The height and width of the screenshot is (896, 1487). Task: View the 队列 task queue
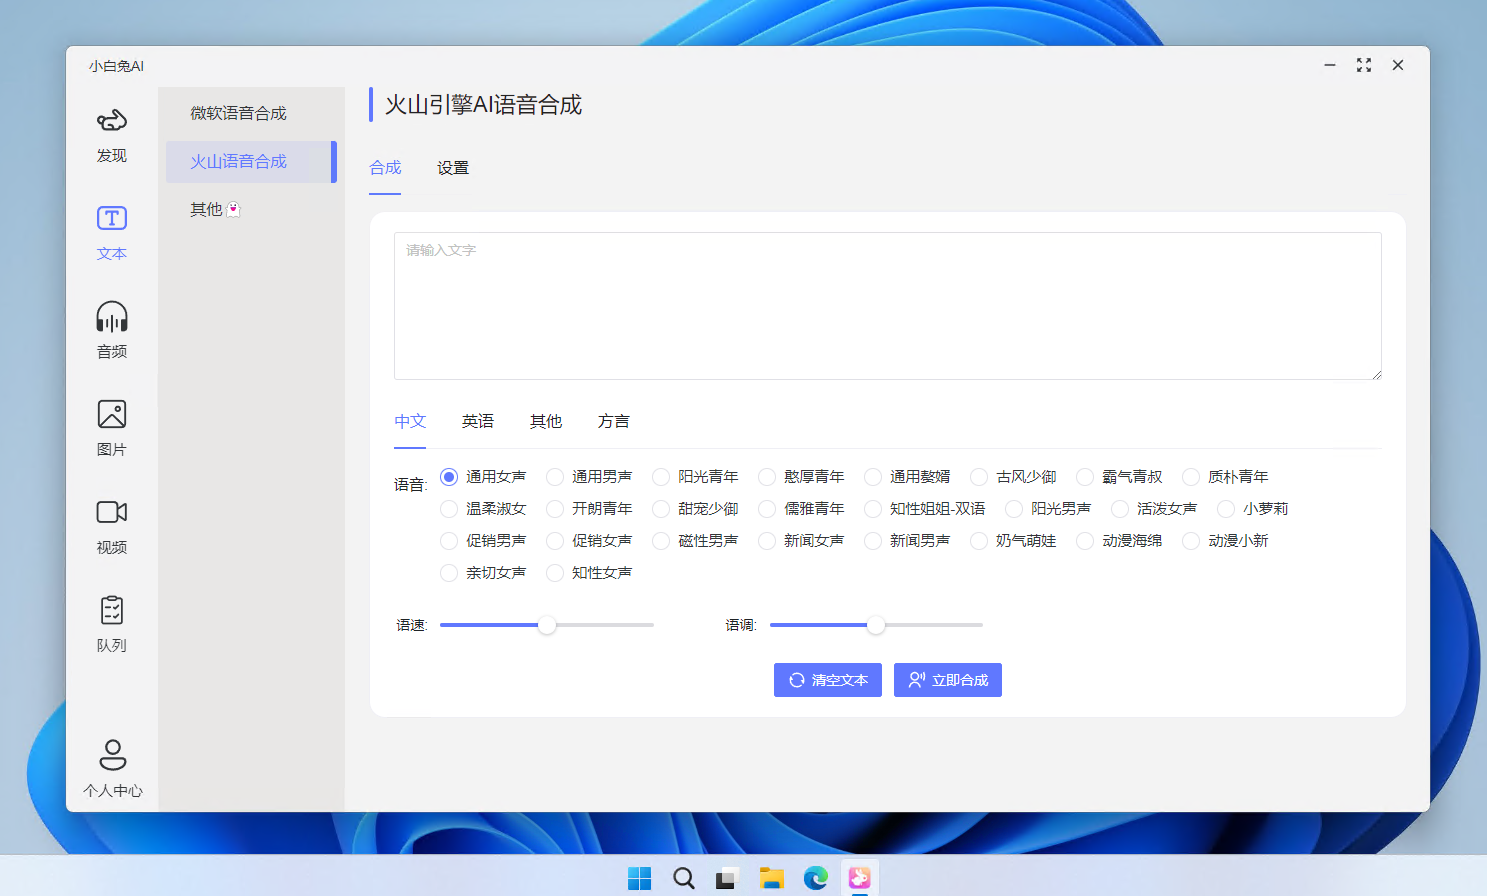[111, 622]
